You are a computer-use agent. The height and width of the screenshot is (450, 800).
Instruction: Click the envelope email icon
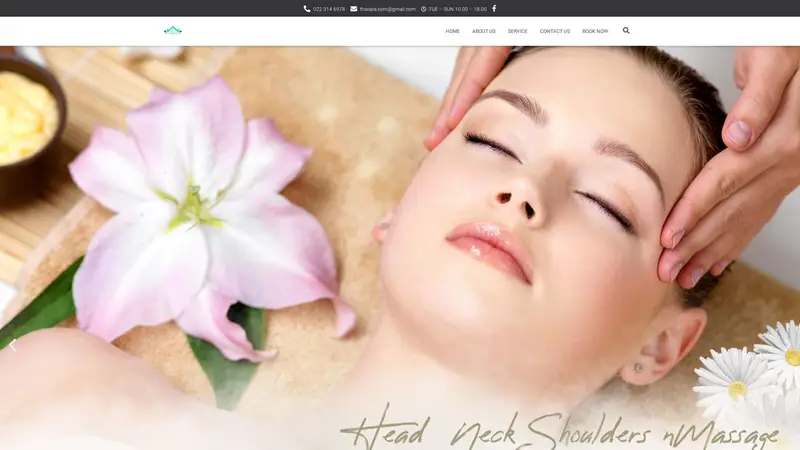click(x=354, y=9)
